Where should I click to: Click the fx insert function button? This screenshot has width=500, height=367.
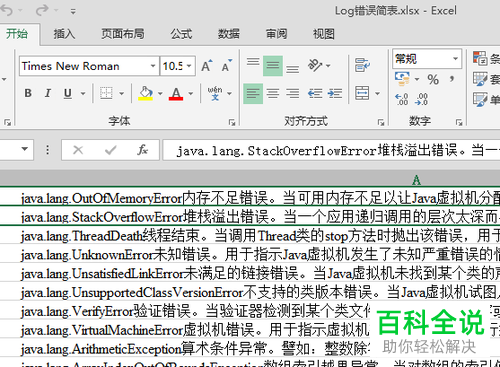point(142,150)
